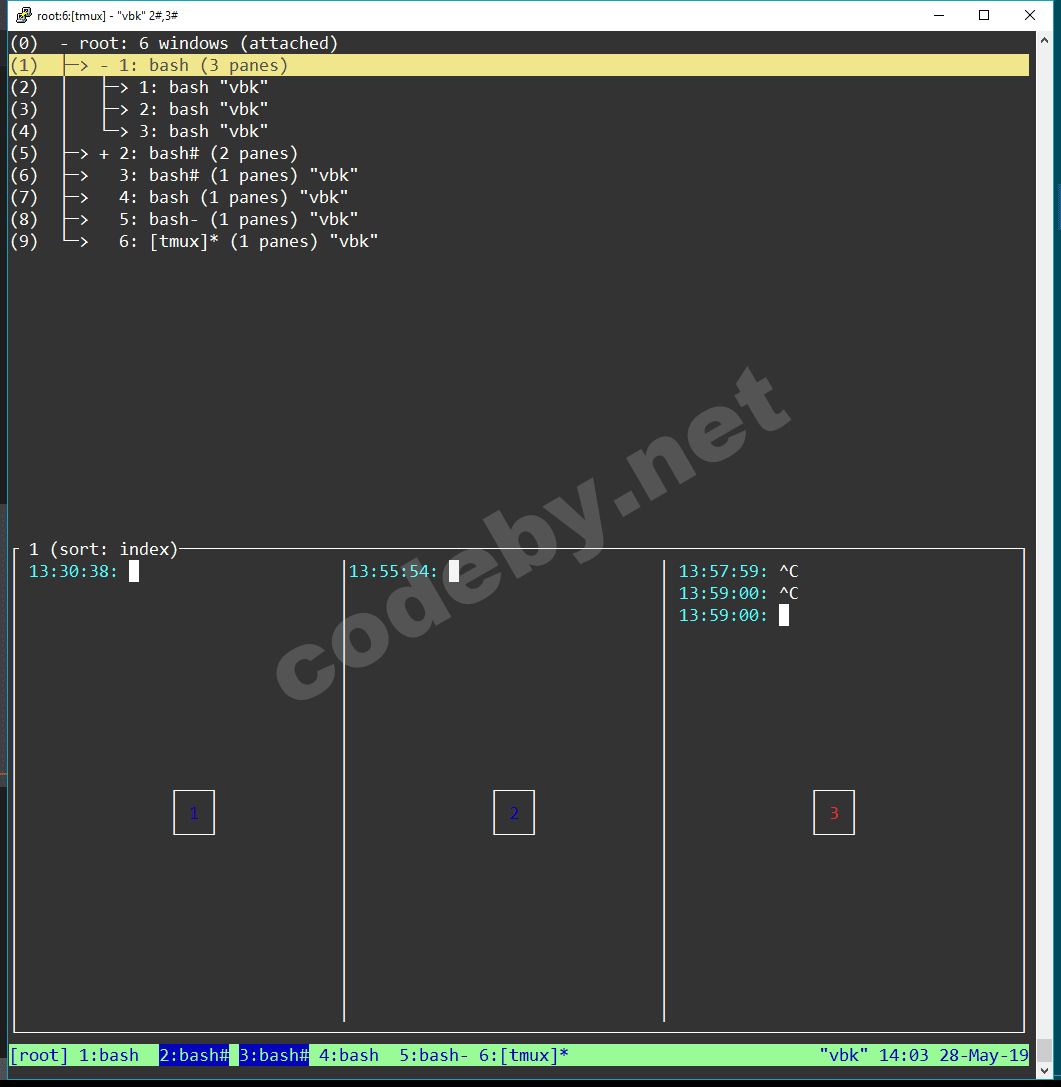
Task: Choose window '6: [tmux]* (1 panes)' row
Action: pyautogui.click(x=248, y=242)
